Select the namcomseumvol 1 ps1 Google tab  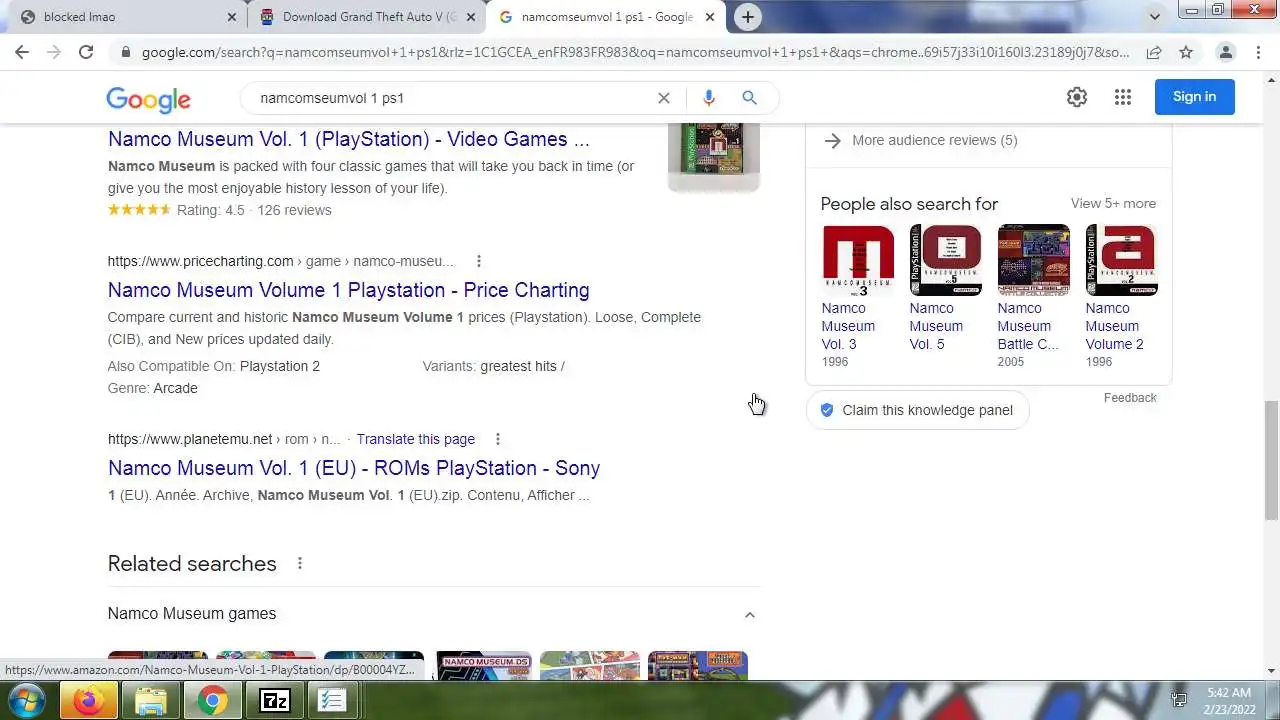tap(605, 17)
